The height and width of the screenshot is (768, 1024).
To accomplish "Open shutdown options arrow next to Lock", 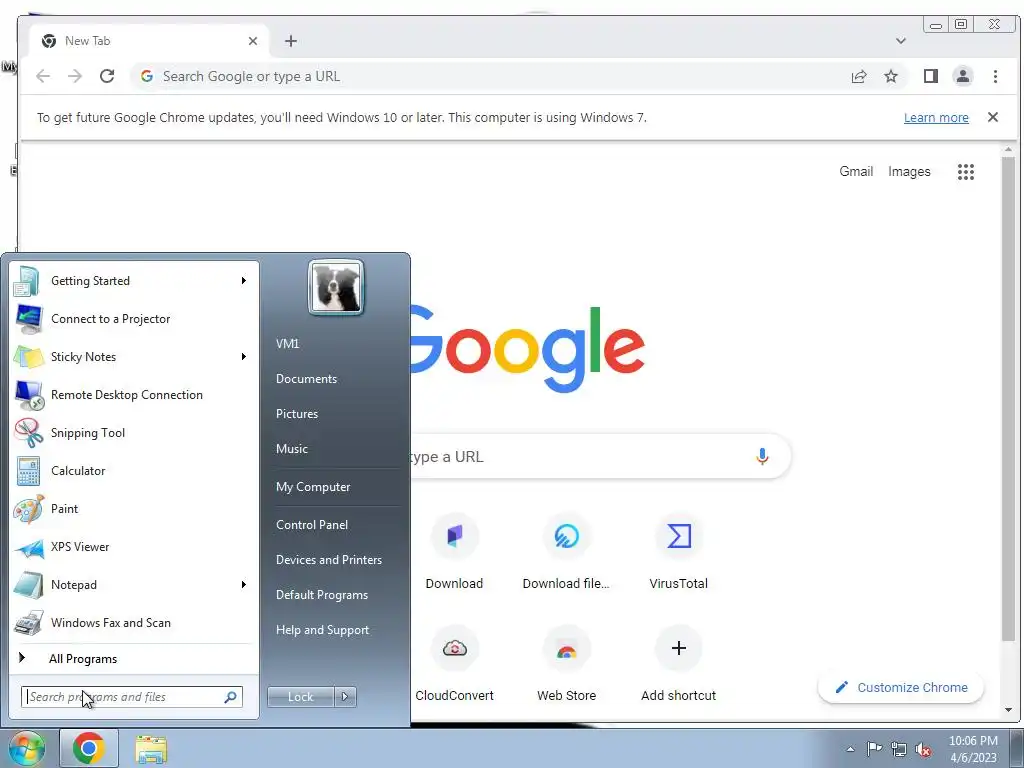I will [x=345, y=697].
